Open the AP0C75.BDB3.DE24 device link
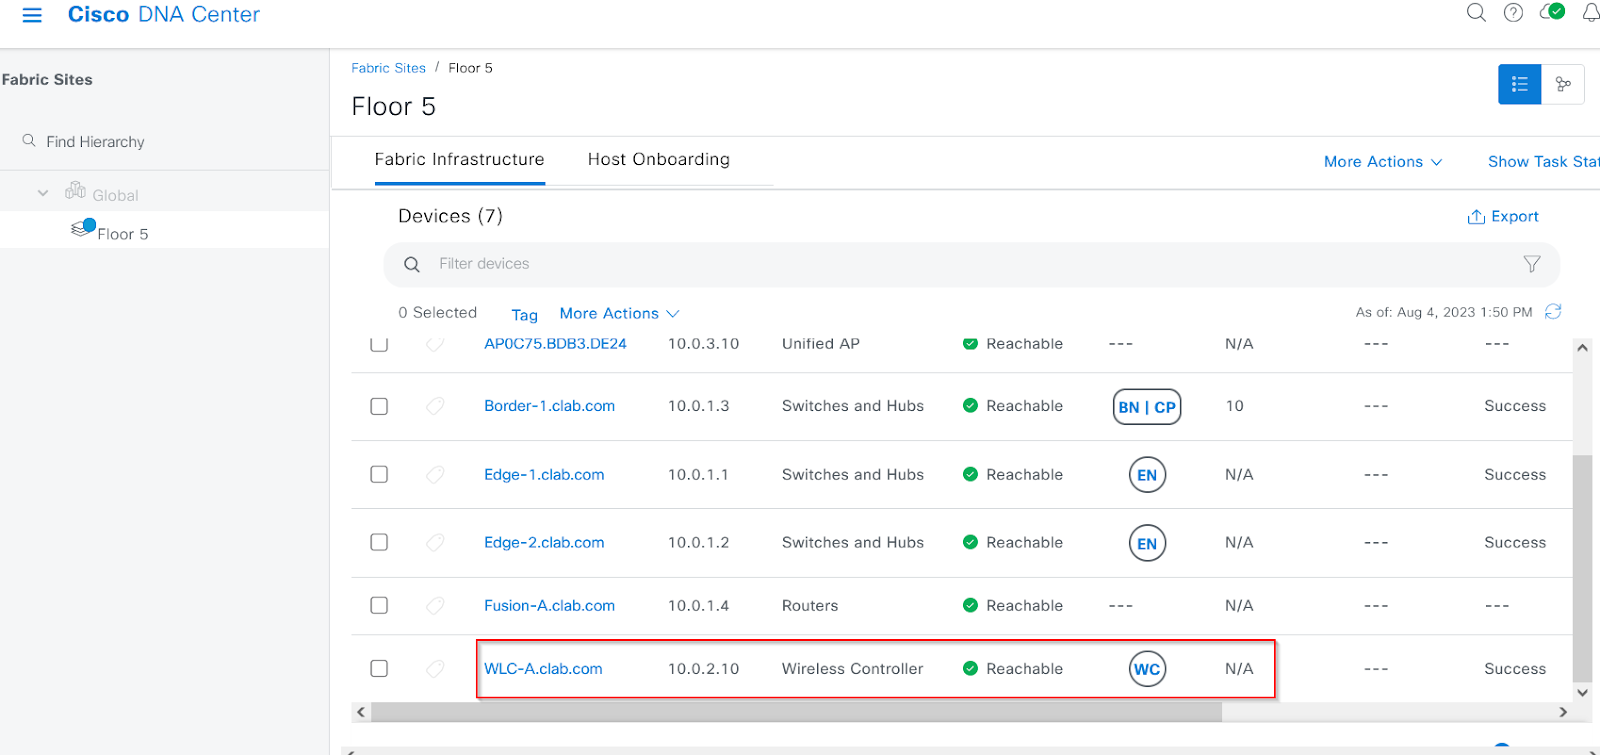Viewport: 1600px width, 755px height. [555, 344]
